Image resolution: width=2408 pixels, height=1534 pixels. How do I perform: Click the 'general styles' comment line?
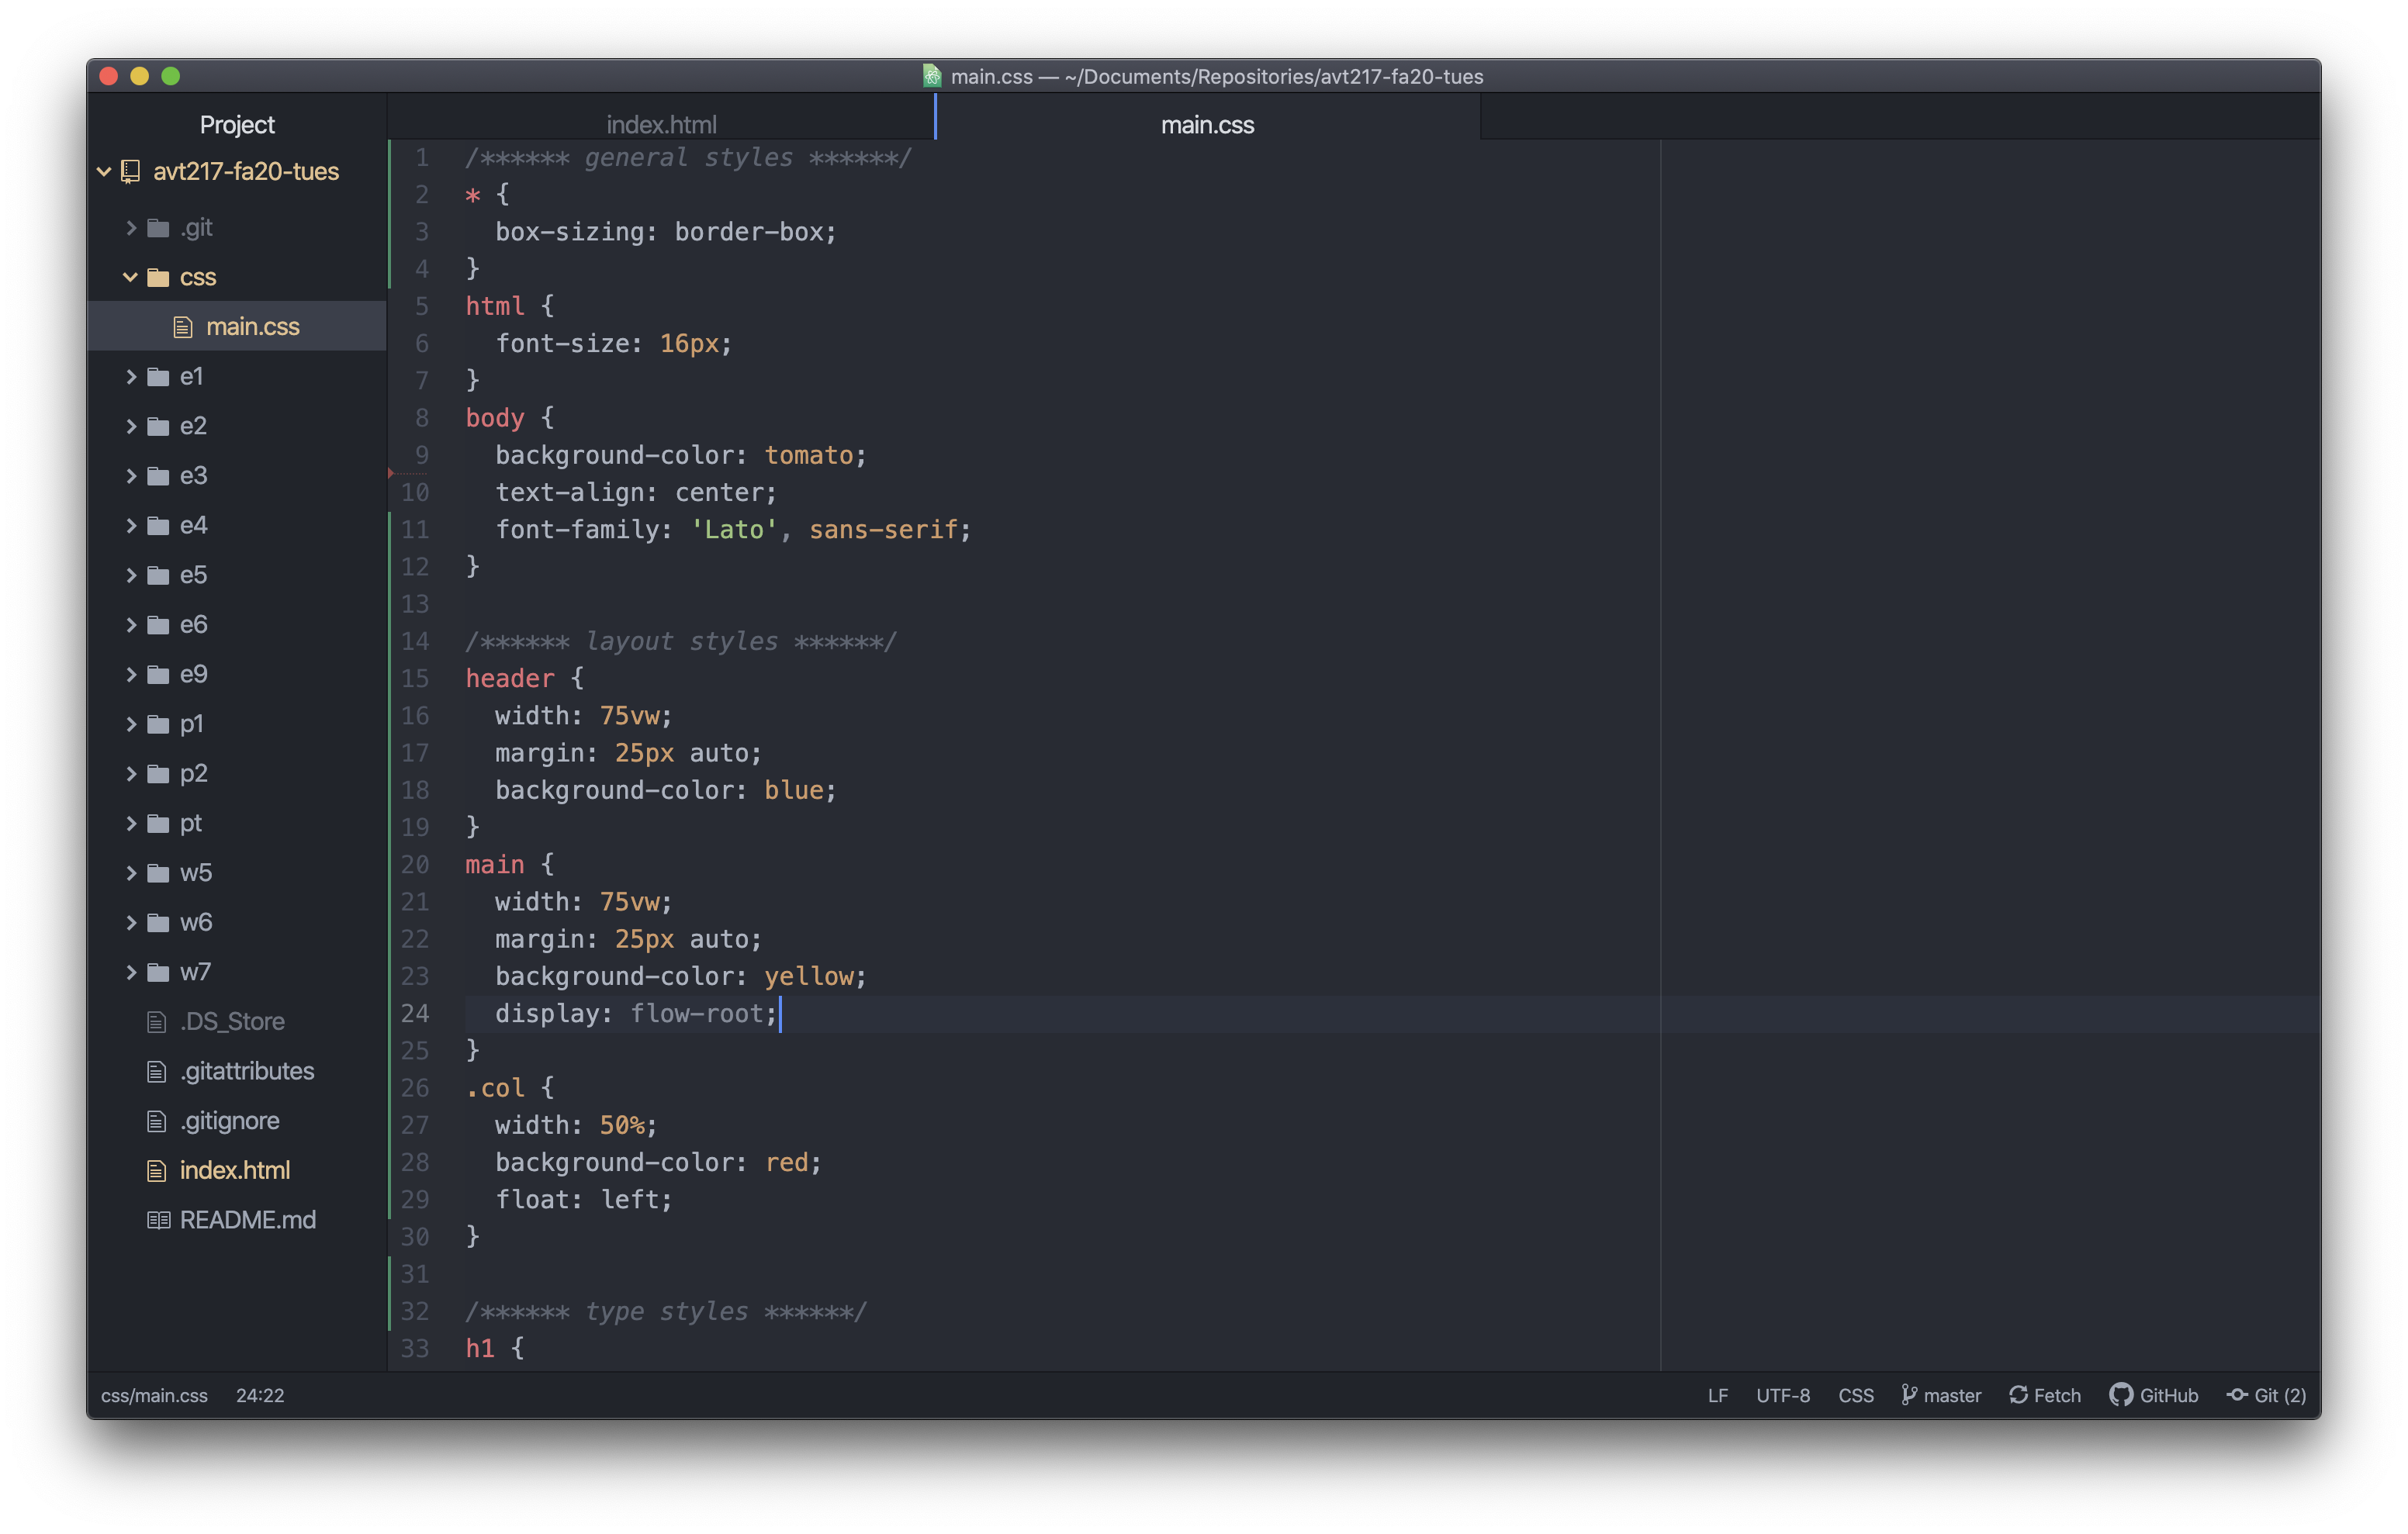coord(688,158)
